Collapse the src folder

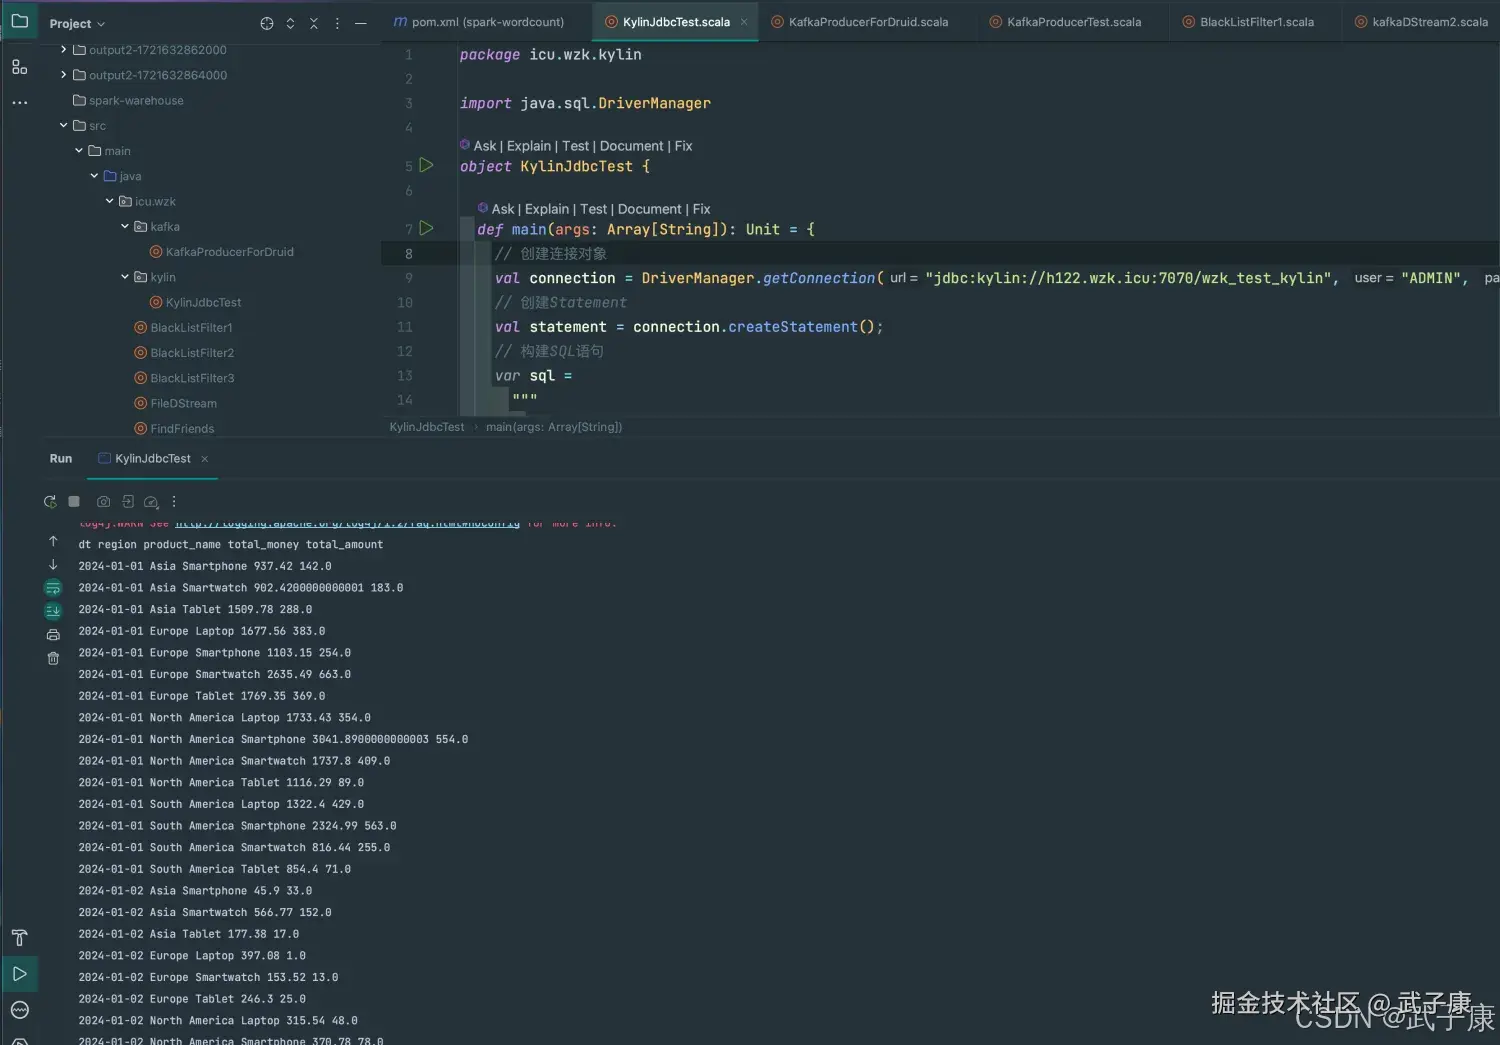pos(64,125)
